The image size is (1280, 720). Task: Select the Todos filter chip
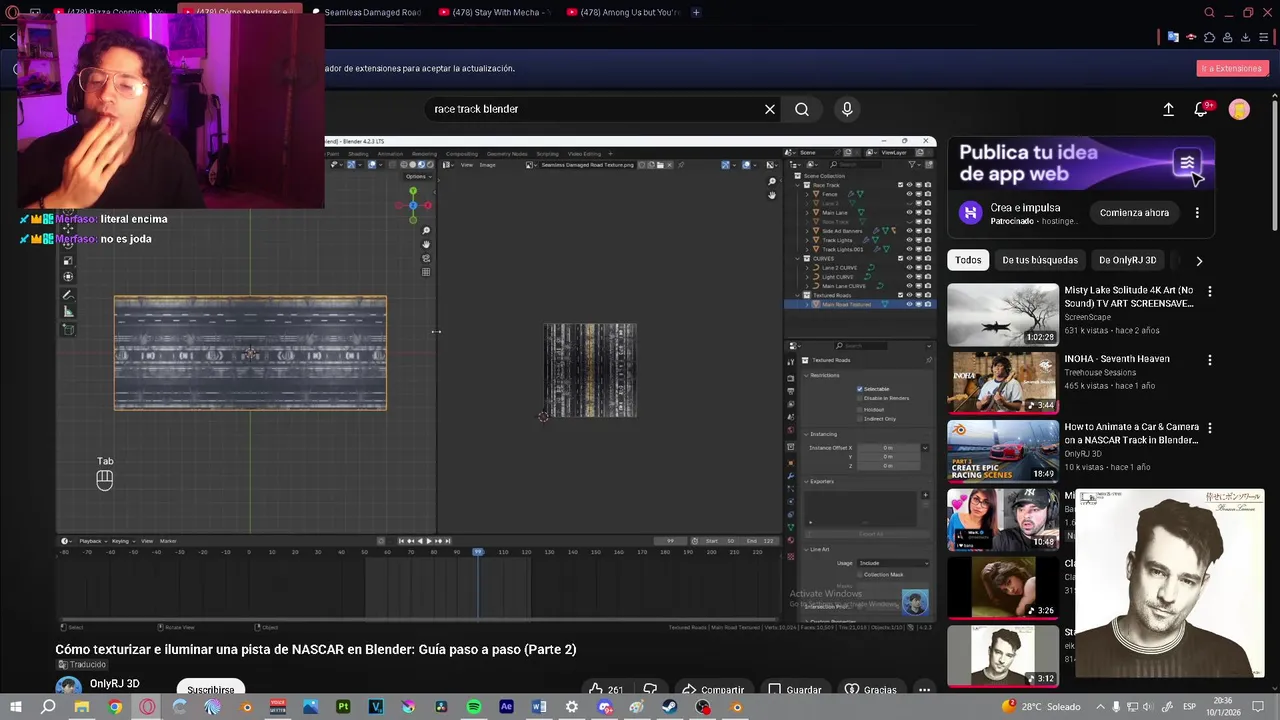968,260
